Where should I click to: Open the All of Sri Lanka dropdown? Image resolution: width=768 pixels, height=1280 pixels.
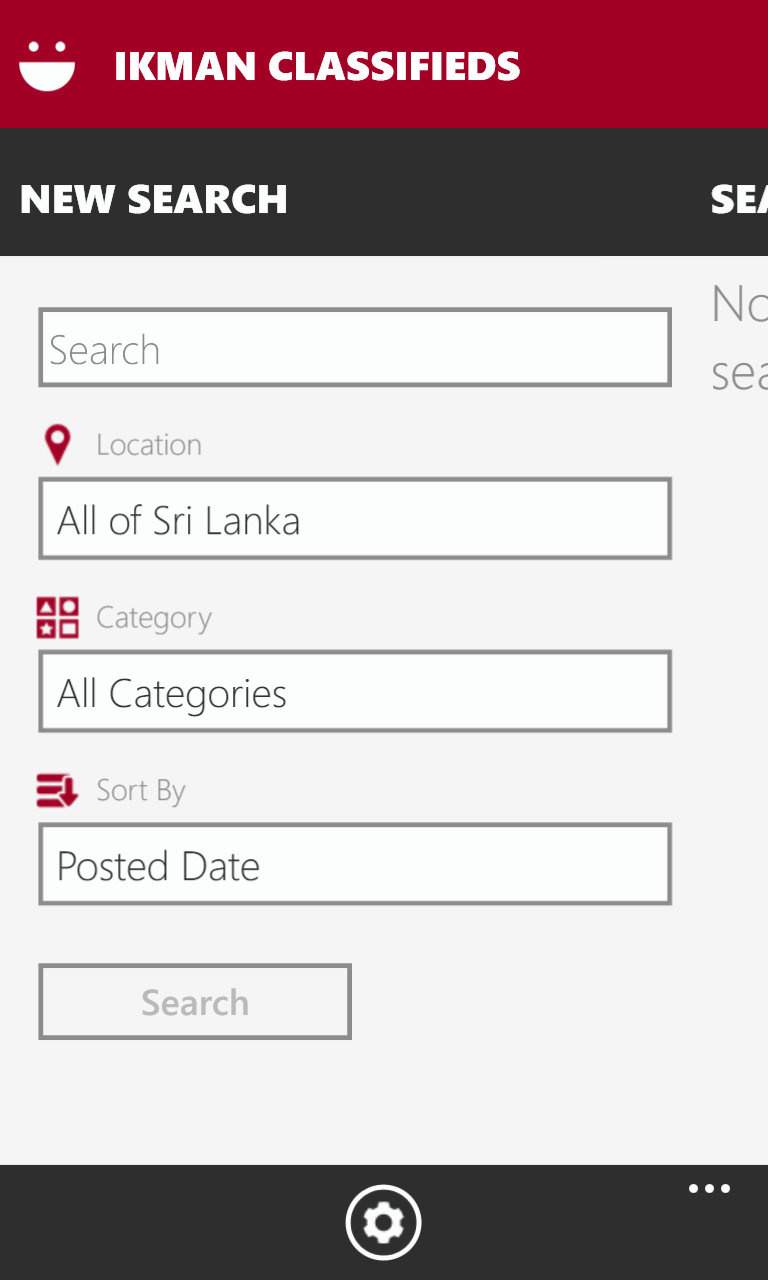point(355,518)
